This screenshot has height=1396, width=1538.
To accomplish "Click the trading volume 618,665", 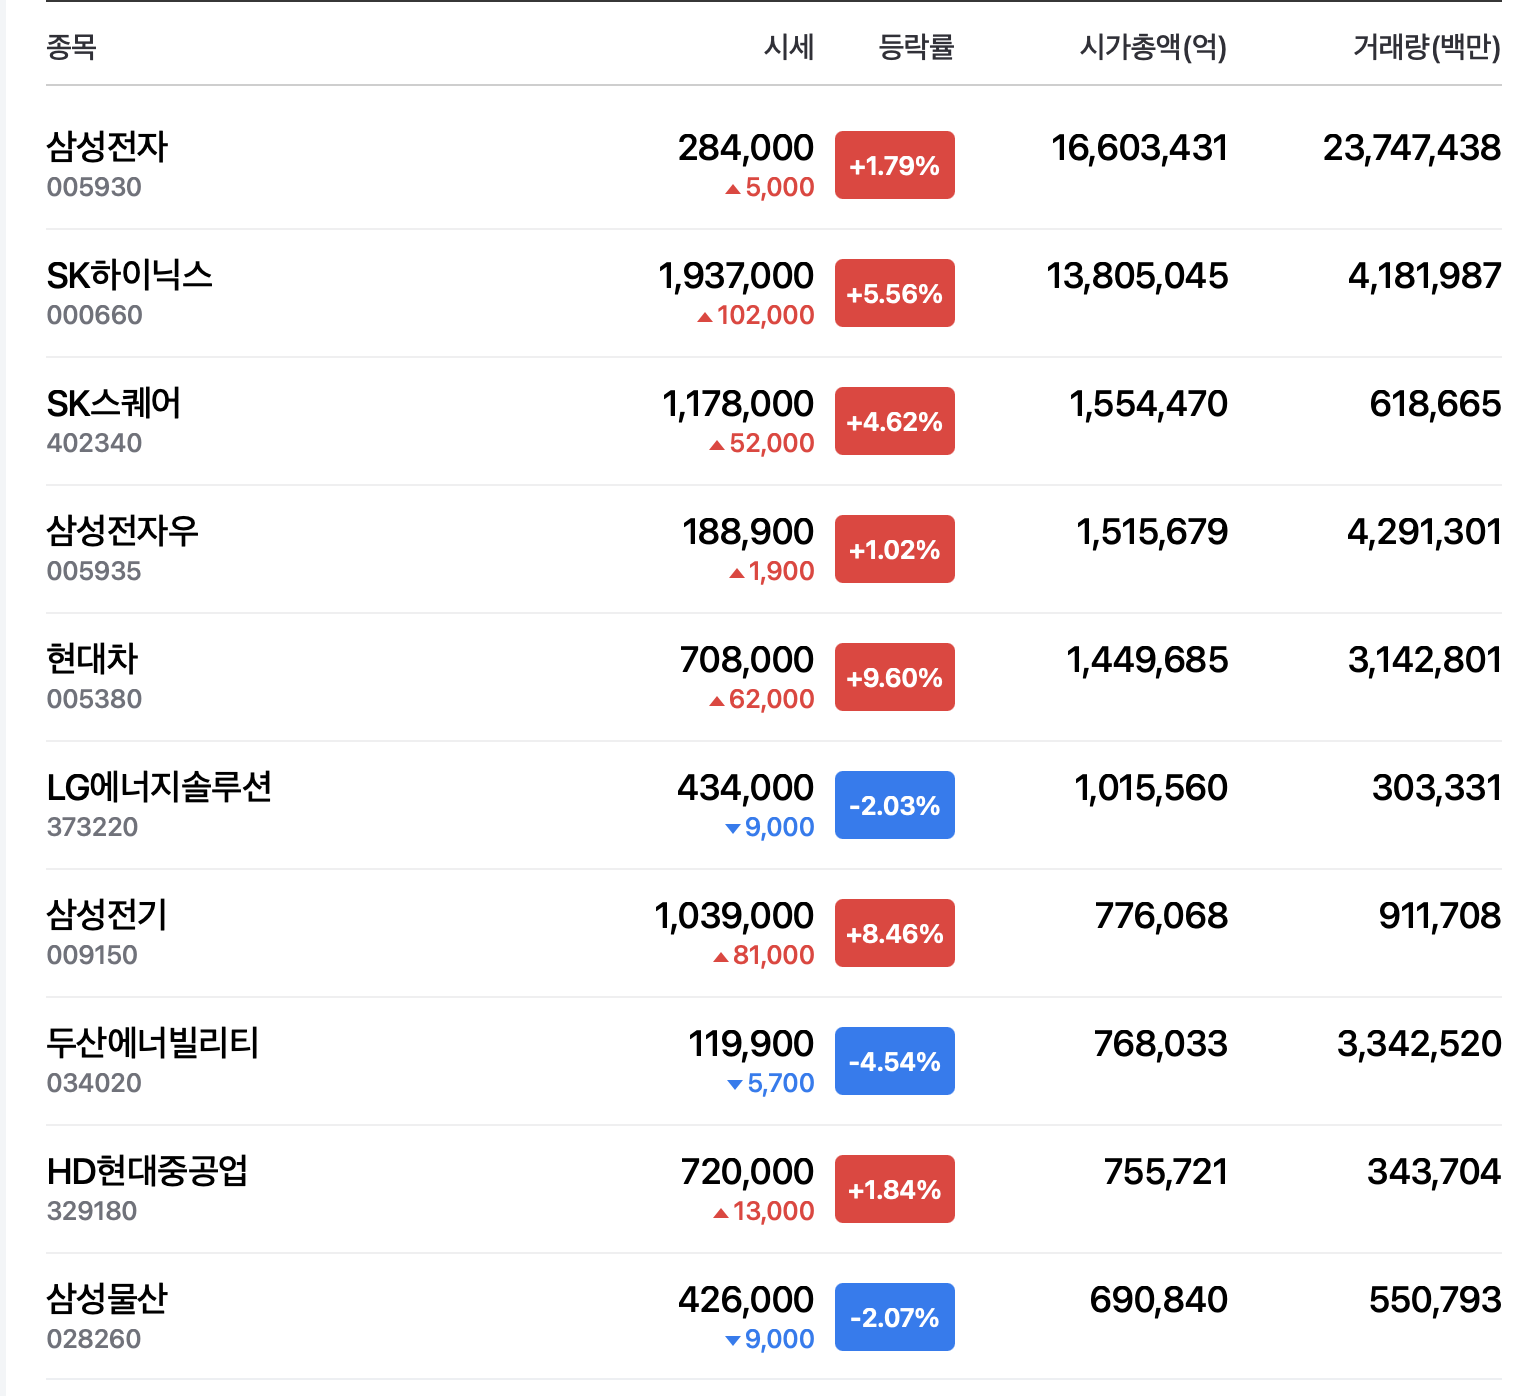I will coord(1435,404).
